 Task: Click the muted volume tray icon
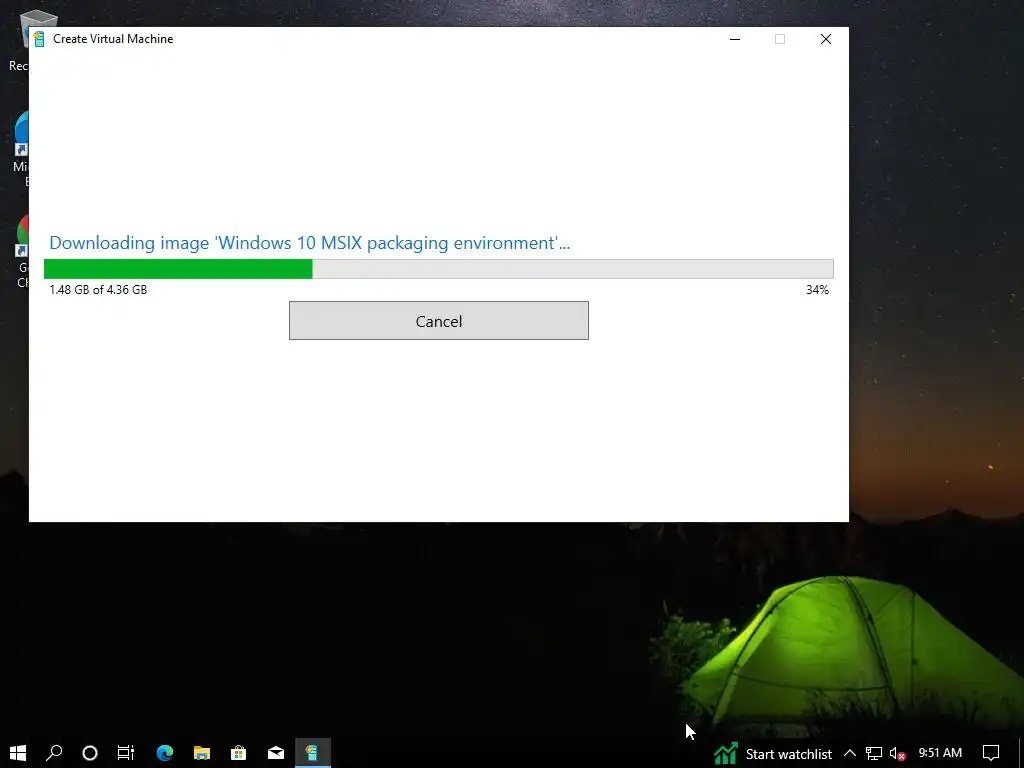(x=898, y=754)
